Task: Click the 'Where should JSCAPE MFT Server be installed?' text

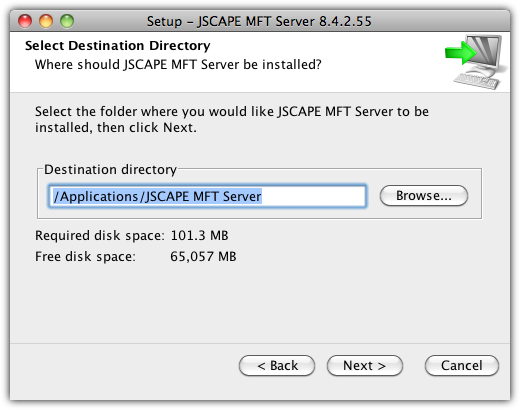Action: click(178, 64)
